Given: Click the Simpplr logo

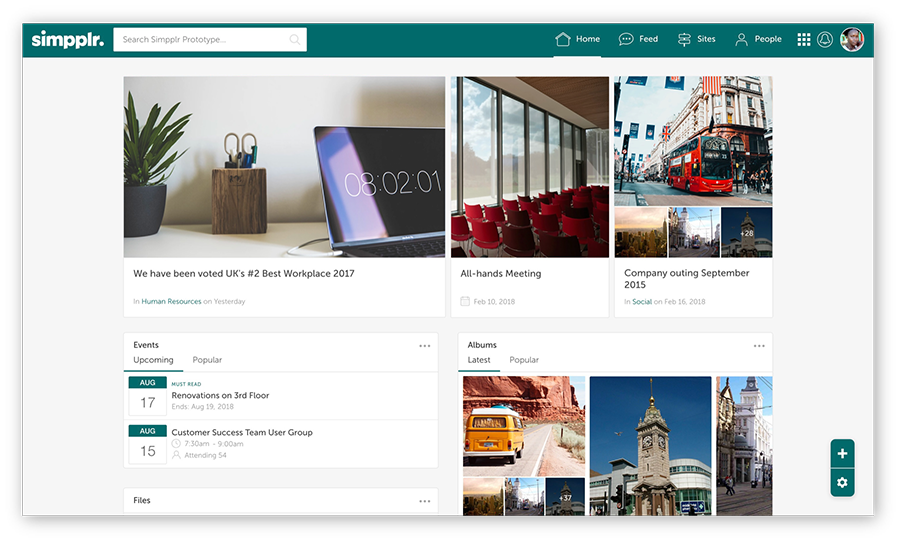Looking at the screenshot, I should coord(68,39).
